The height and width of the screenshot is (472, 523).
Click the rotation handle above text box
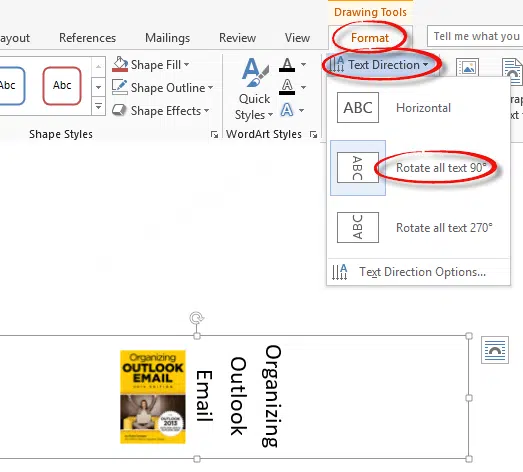tap(196, 318)
